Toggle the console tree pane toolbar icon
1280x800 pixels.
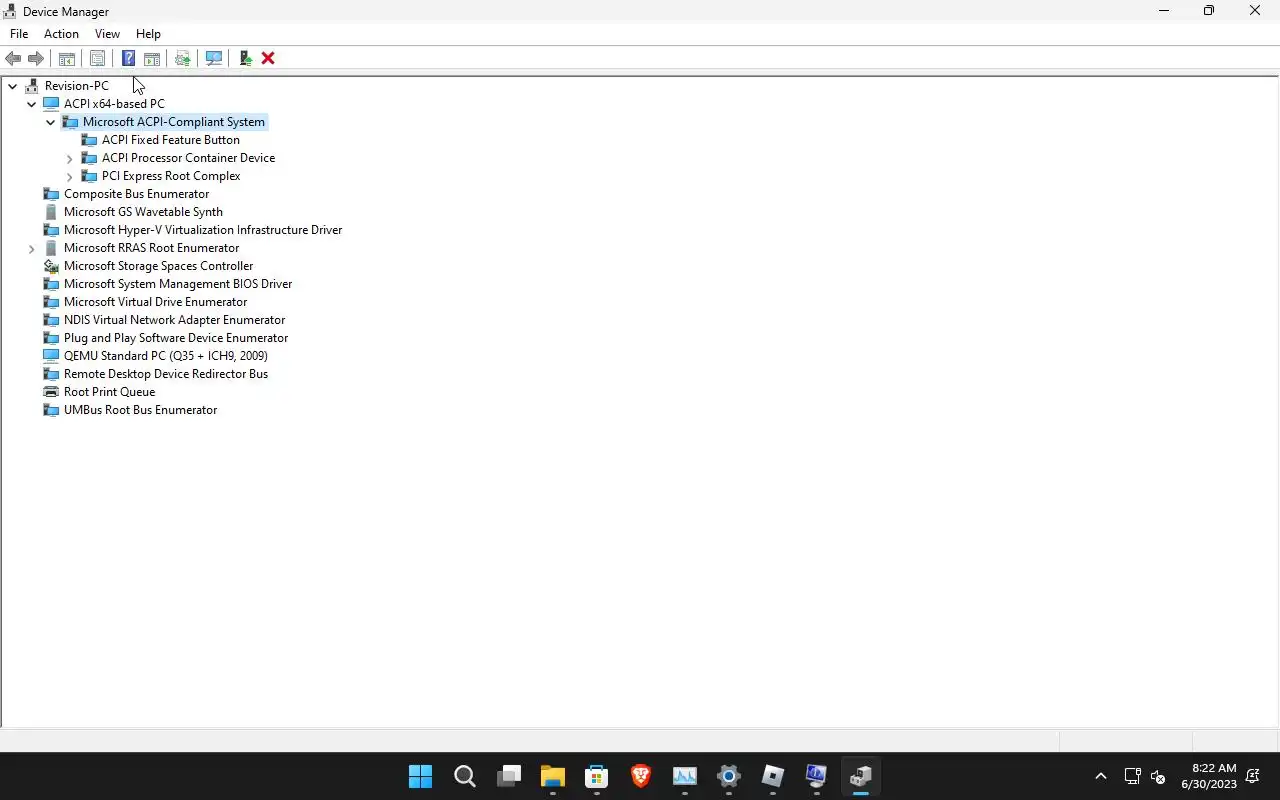[x=67, y=58]
